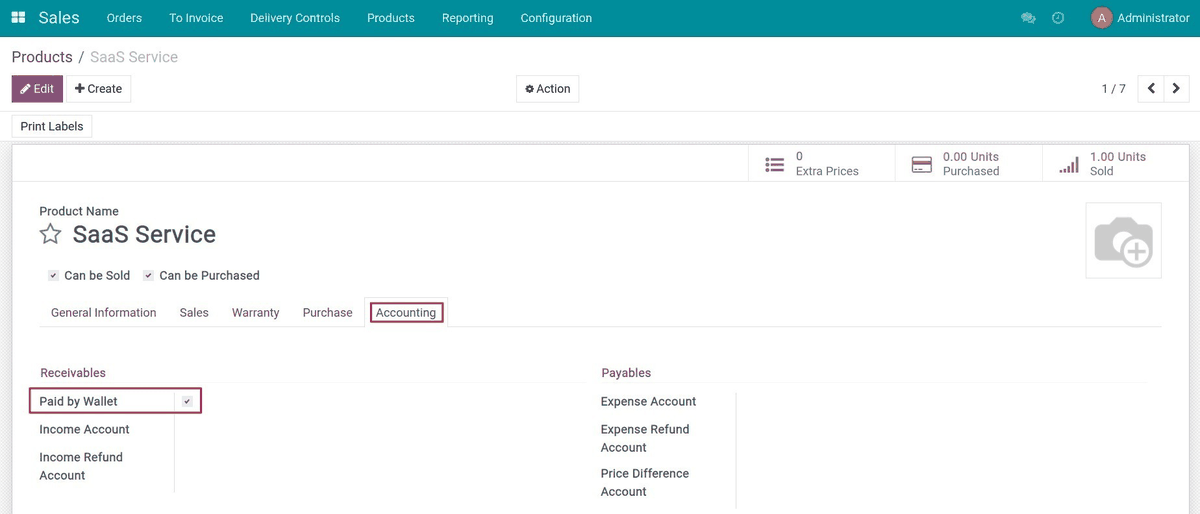Click the Print Labels button
The image size is (1200, 514).
[x=52, y=127]
